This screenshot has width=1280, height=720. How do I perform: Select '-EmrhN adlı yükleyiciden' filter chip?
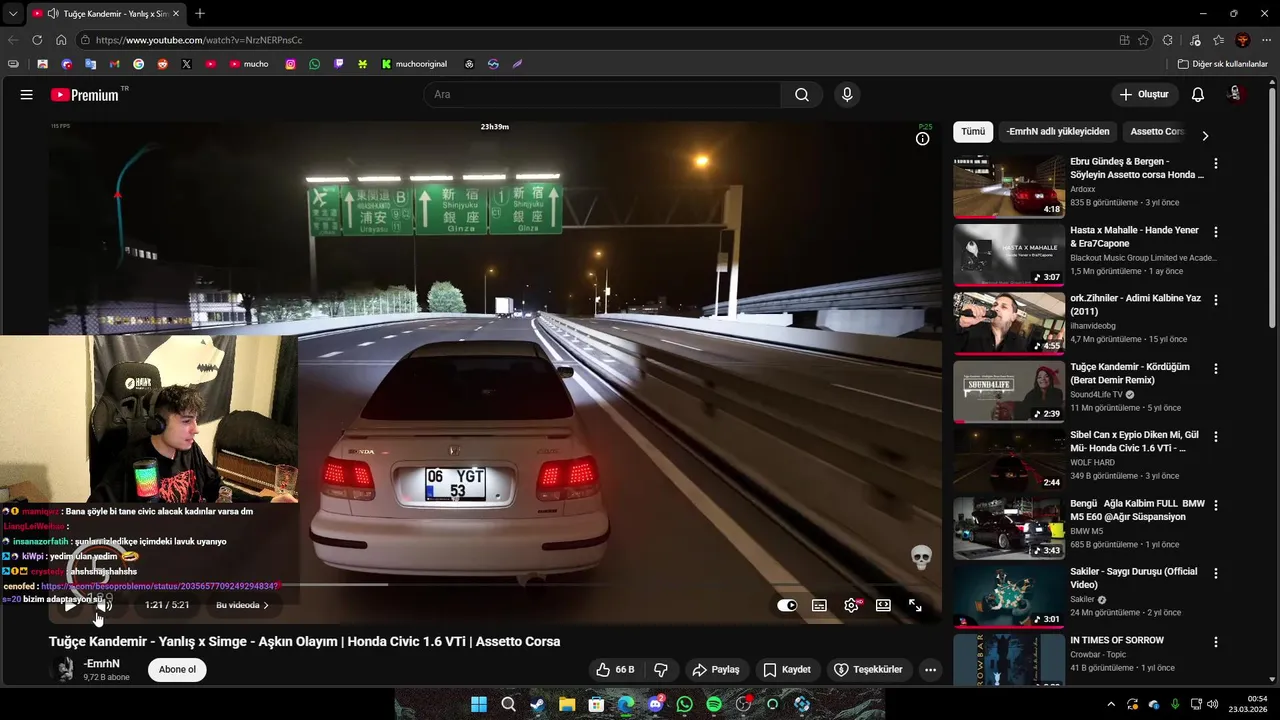click(x=1058, y=132)
